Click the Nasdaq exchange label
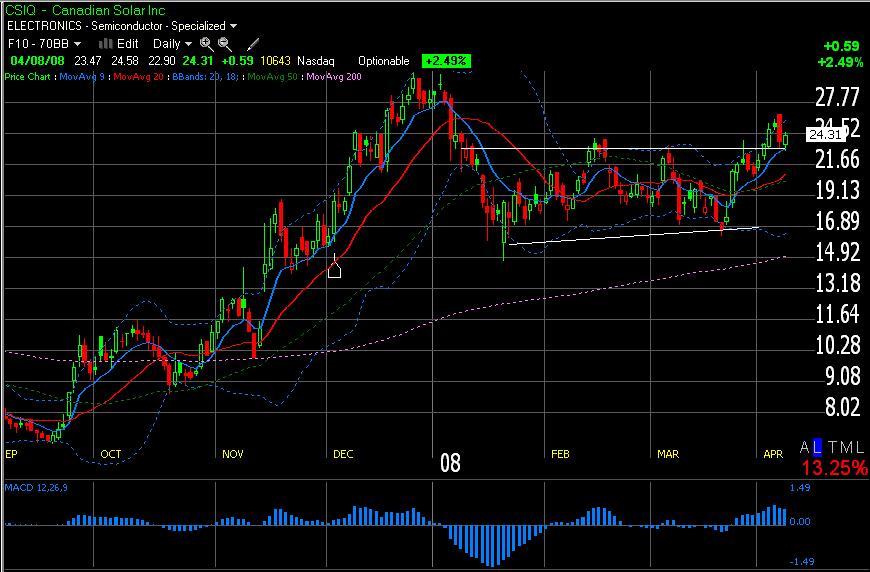The width and height of the screenshot is (870, 572). 316,60
